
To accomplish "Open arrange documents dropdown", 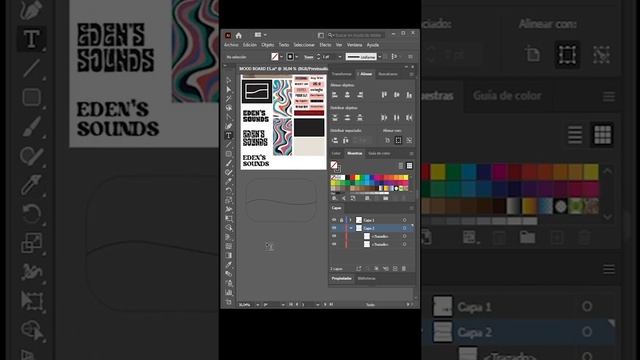I will (265, 35).
